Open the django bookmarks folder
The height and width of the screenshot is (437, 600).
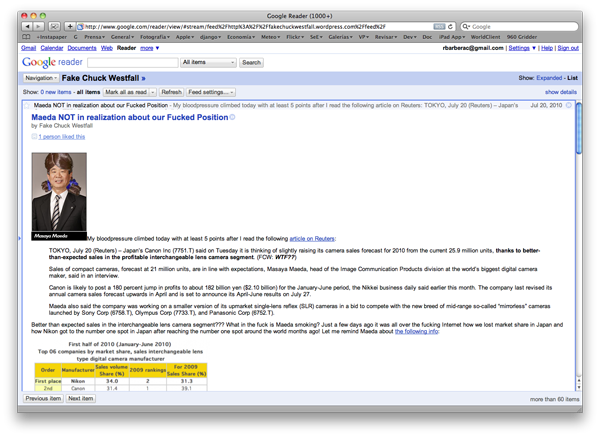tap(210, 37)
